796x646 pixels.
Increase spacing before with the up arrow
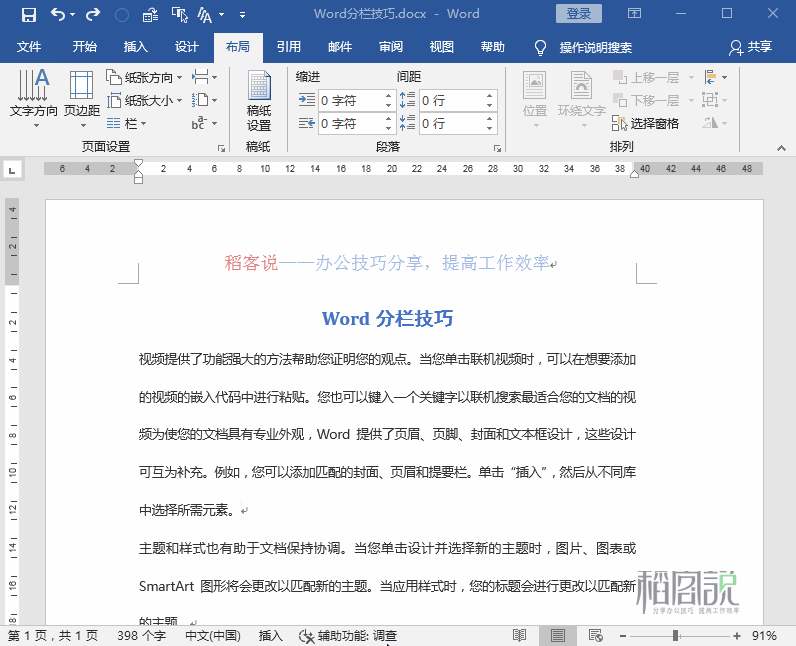tap(489, 95)
